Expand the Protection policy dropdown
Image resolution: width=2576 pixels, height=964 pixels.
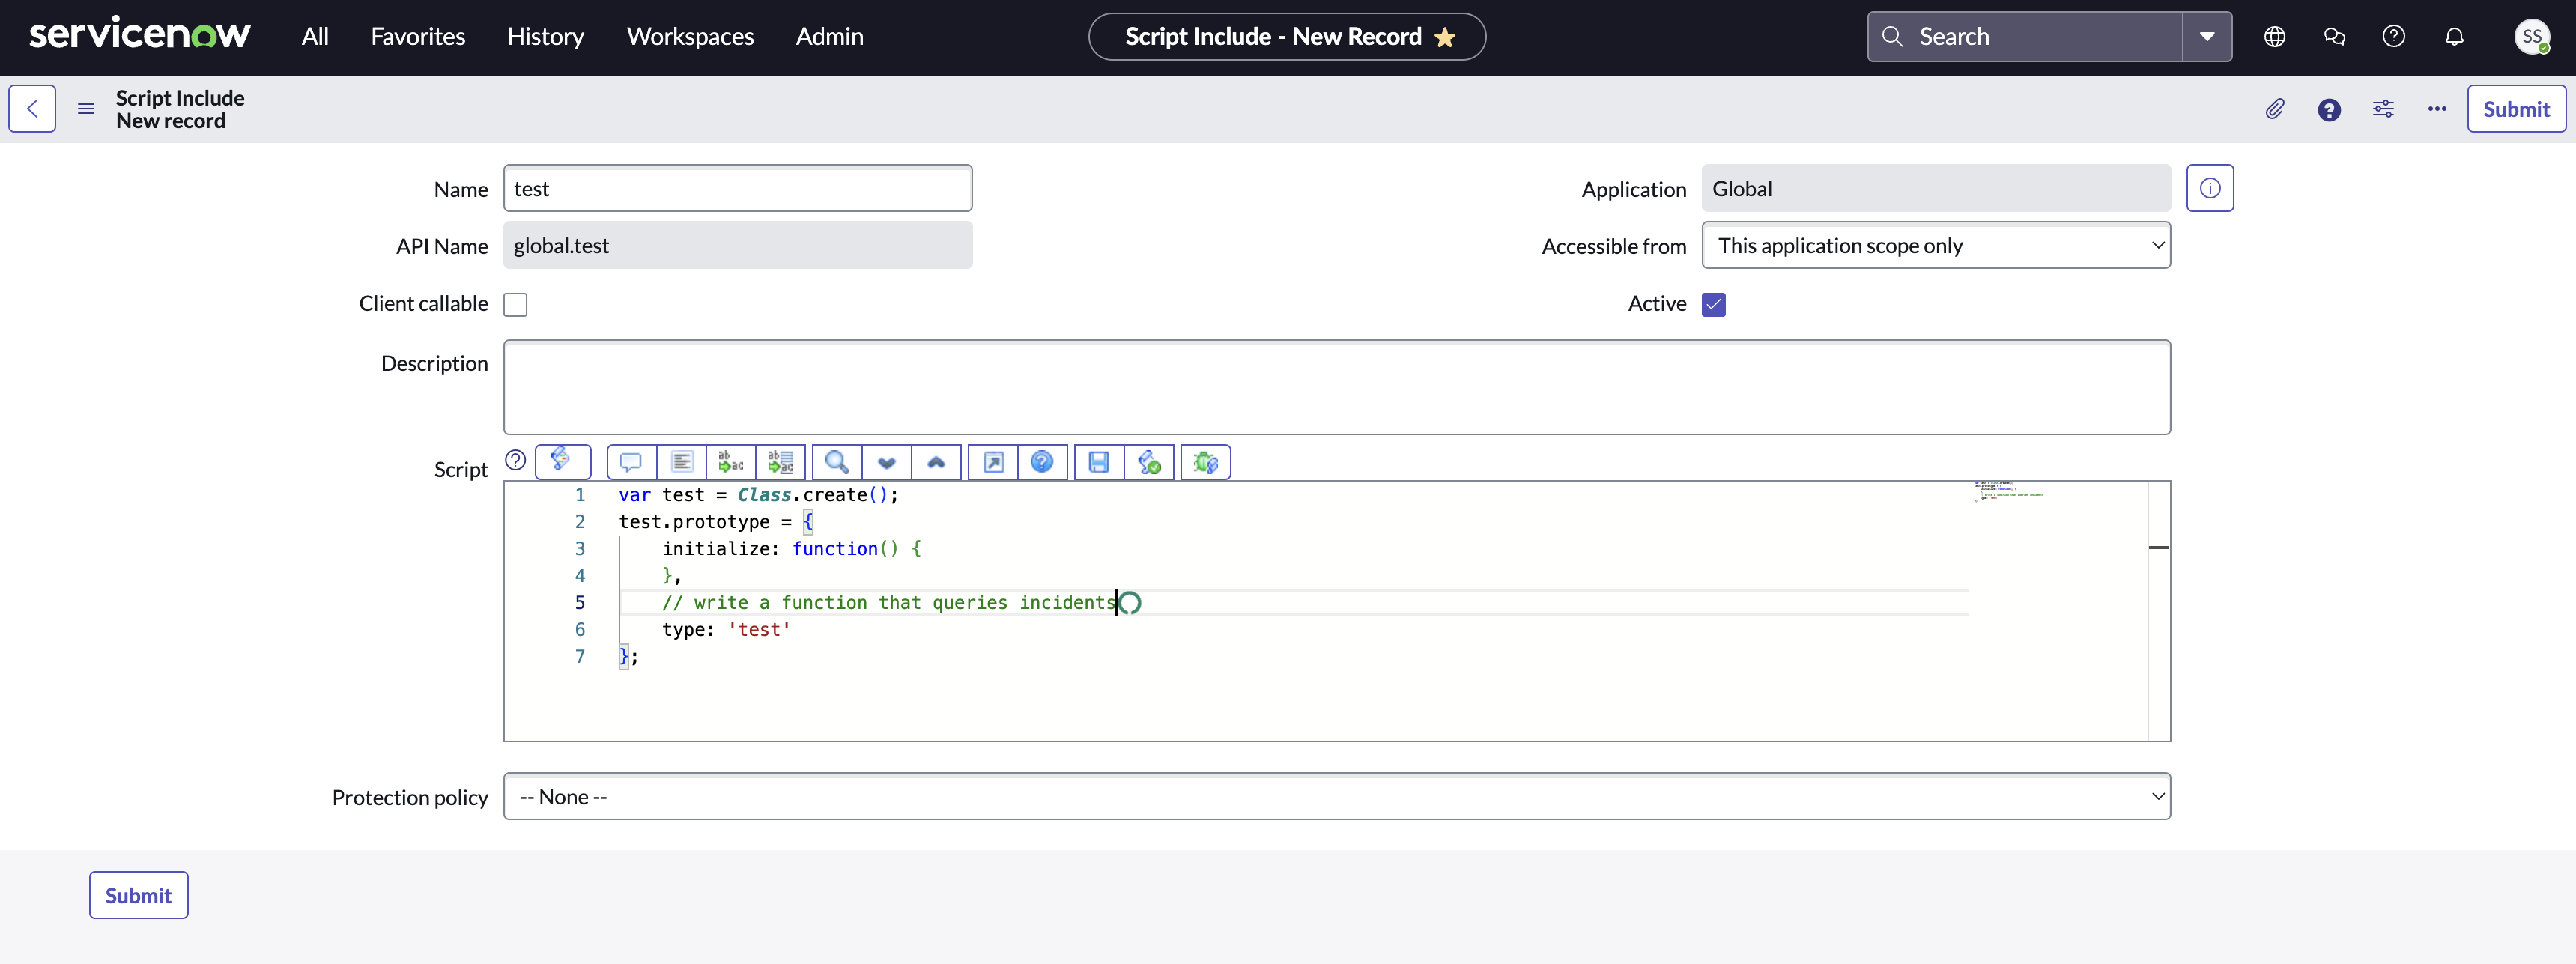[x=1336, y=797]
